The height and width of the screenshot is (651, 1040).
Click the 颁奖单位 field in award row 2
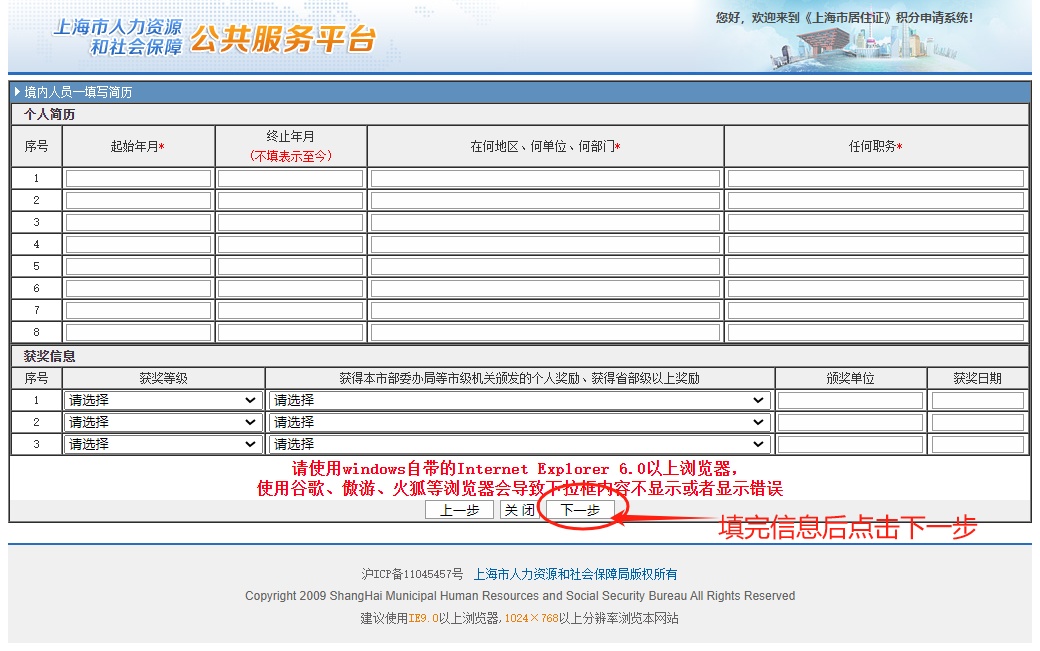[x=850, y=422]
